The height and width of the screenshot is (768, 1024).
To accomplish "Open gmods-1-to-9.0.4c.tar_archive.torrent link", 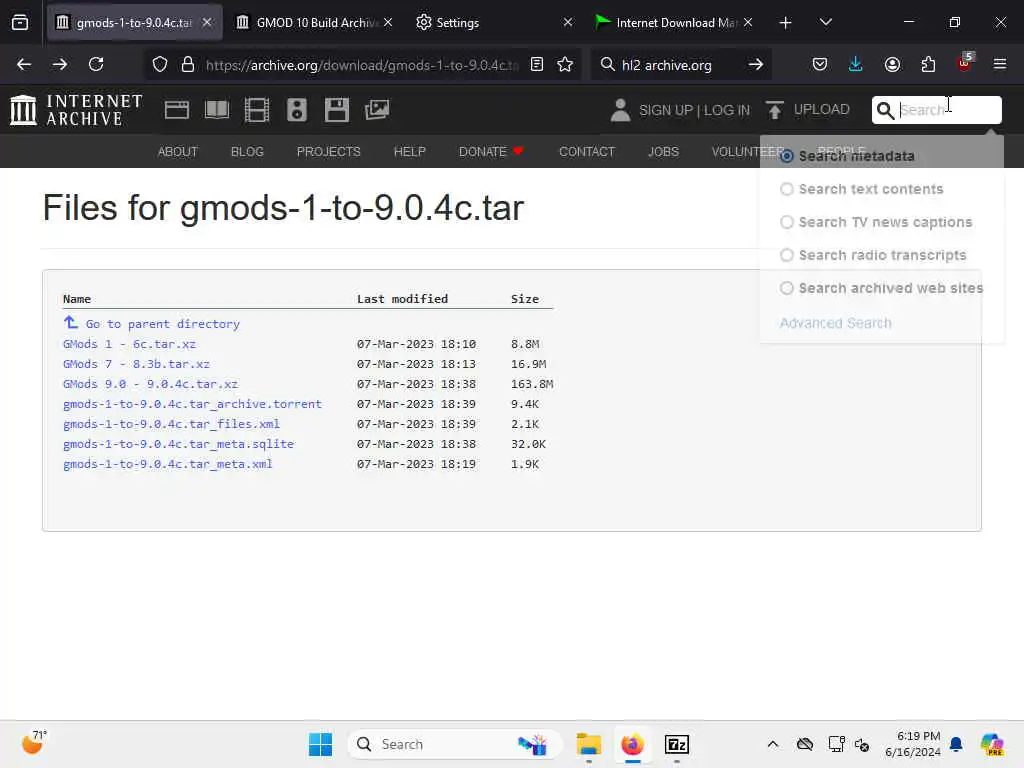I will point(193,404).
